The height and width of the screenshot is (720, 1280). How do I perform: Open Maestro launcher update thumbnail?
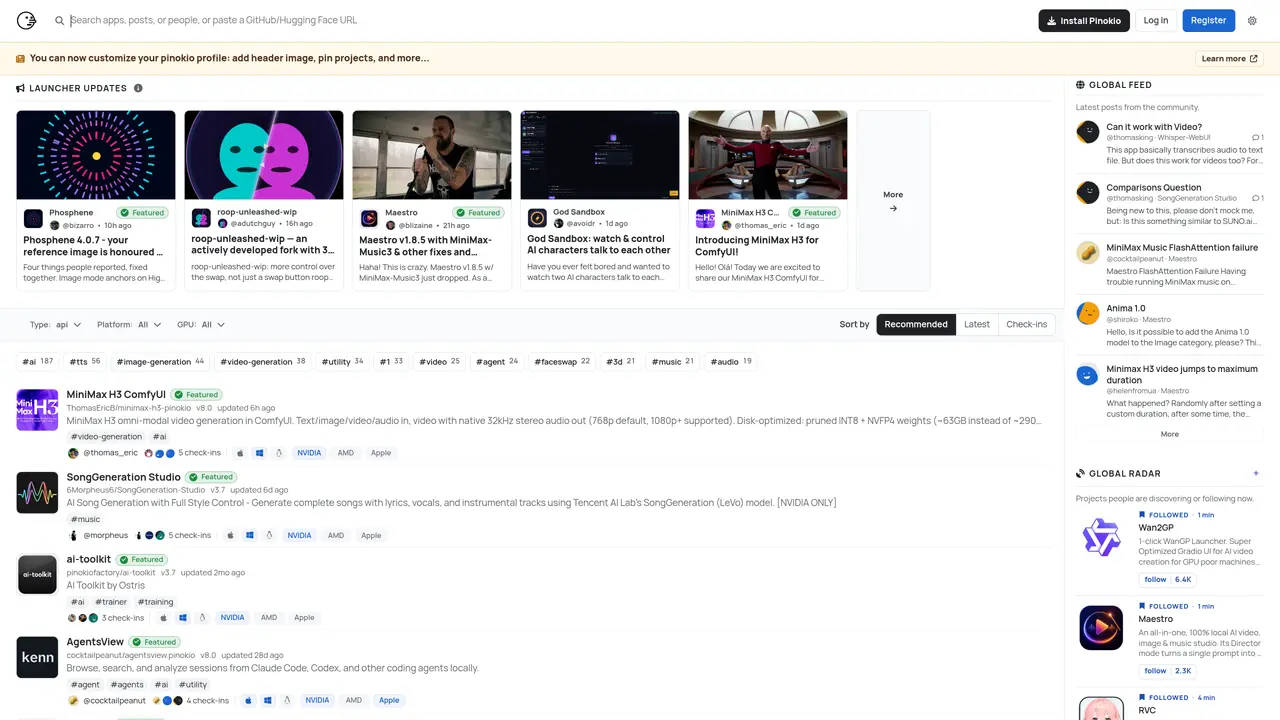pyautogui.click(x=432, y=155)
